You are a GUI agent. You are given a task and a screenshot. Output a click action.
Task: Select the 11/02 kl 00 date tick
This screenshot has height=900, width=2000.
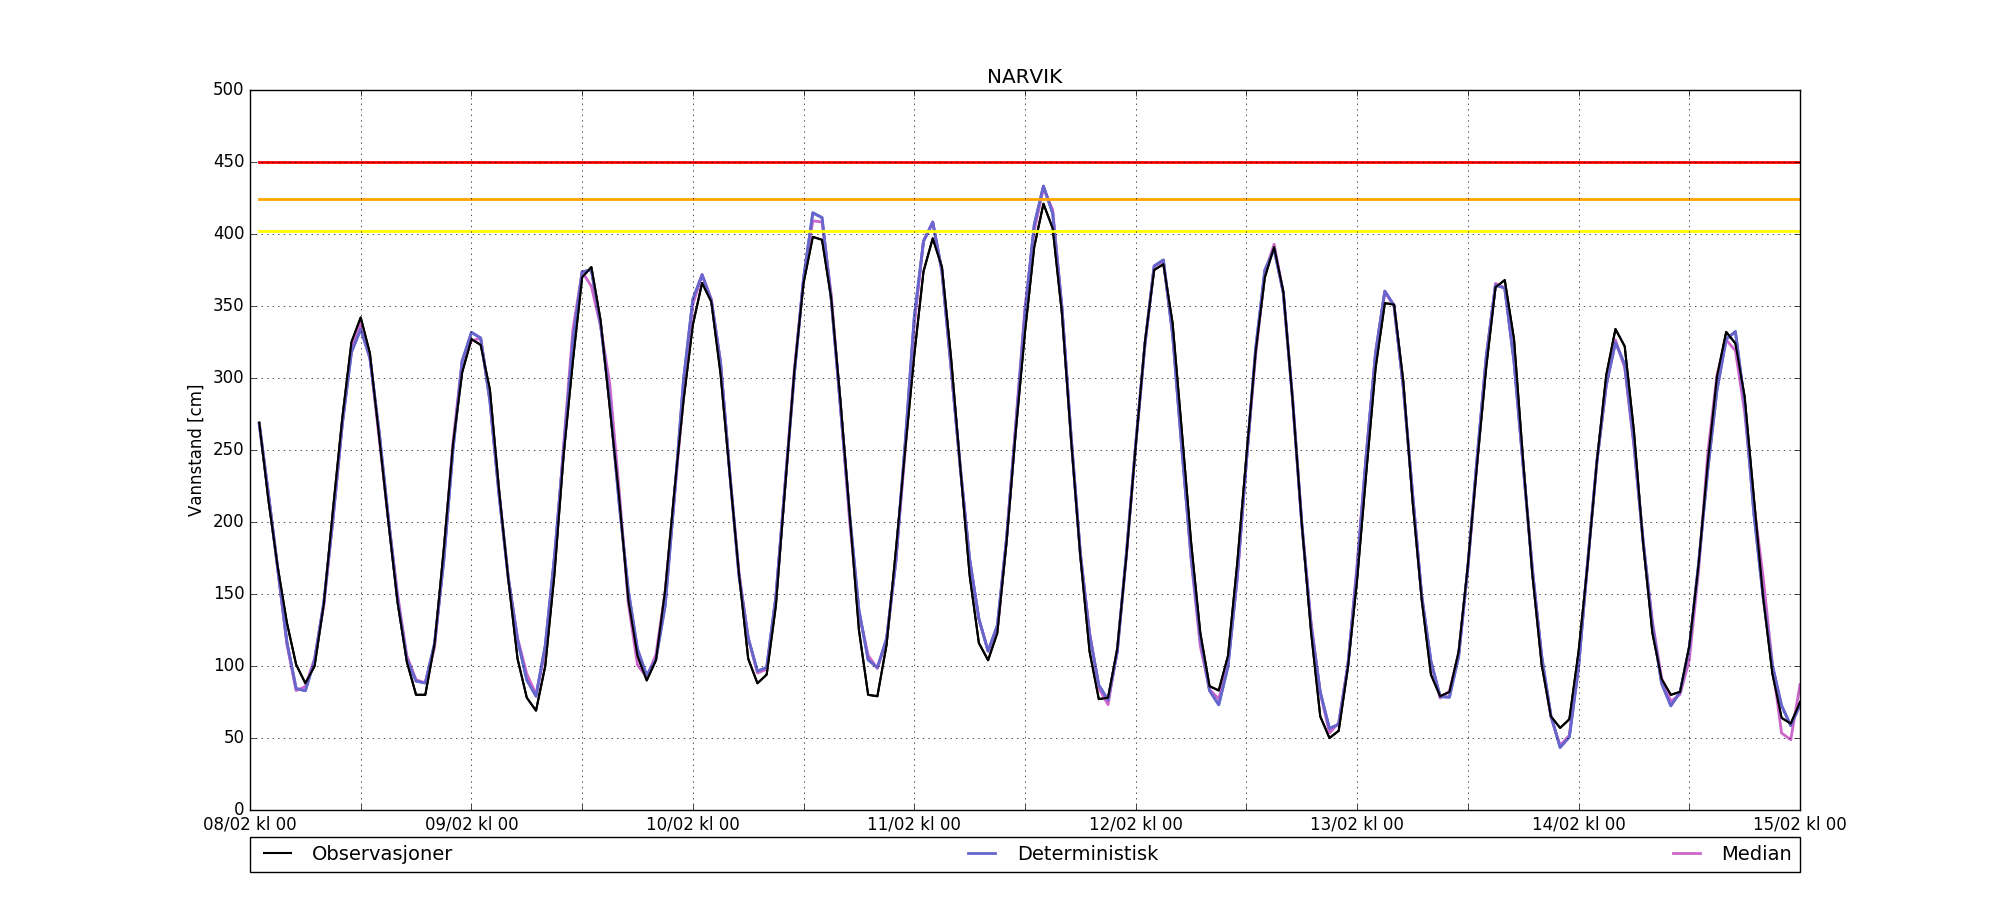point(914,825)
